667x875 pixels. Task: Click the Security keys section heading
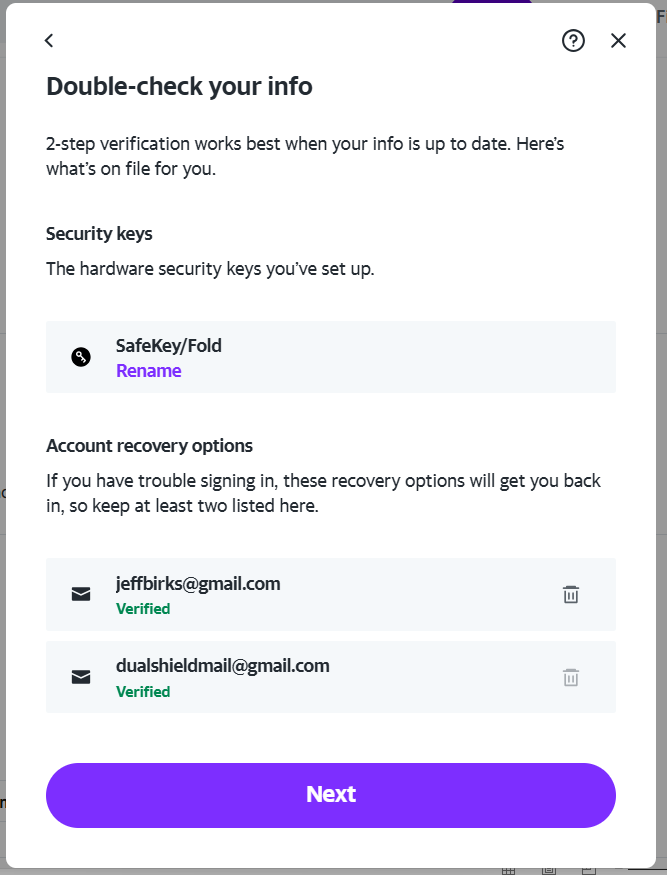99,234
